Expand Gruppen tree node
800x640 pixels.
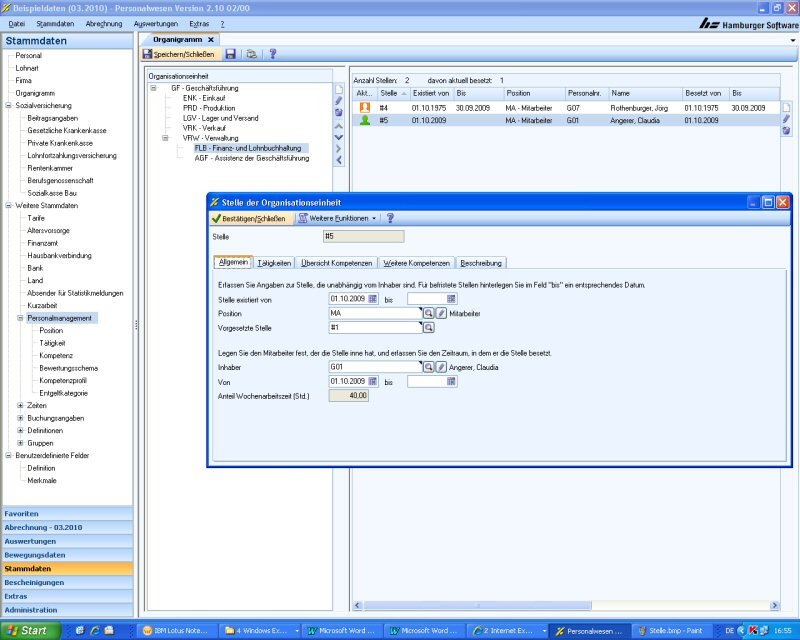pos(20,443)
